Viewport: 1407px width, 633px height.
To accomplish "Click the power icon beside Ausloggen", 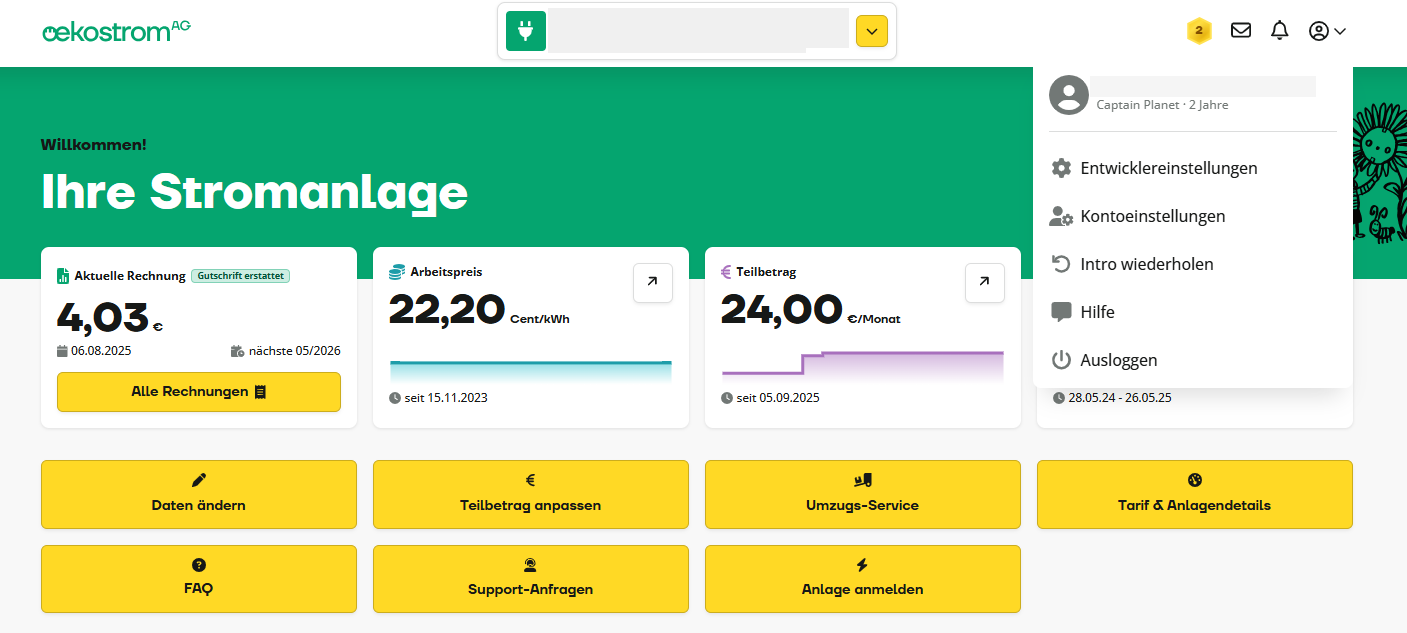I will [1061, 360].
